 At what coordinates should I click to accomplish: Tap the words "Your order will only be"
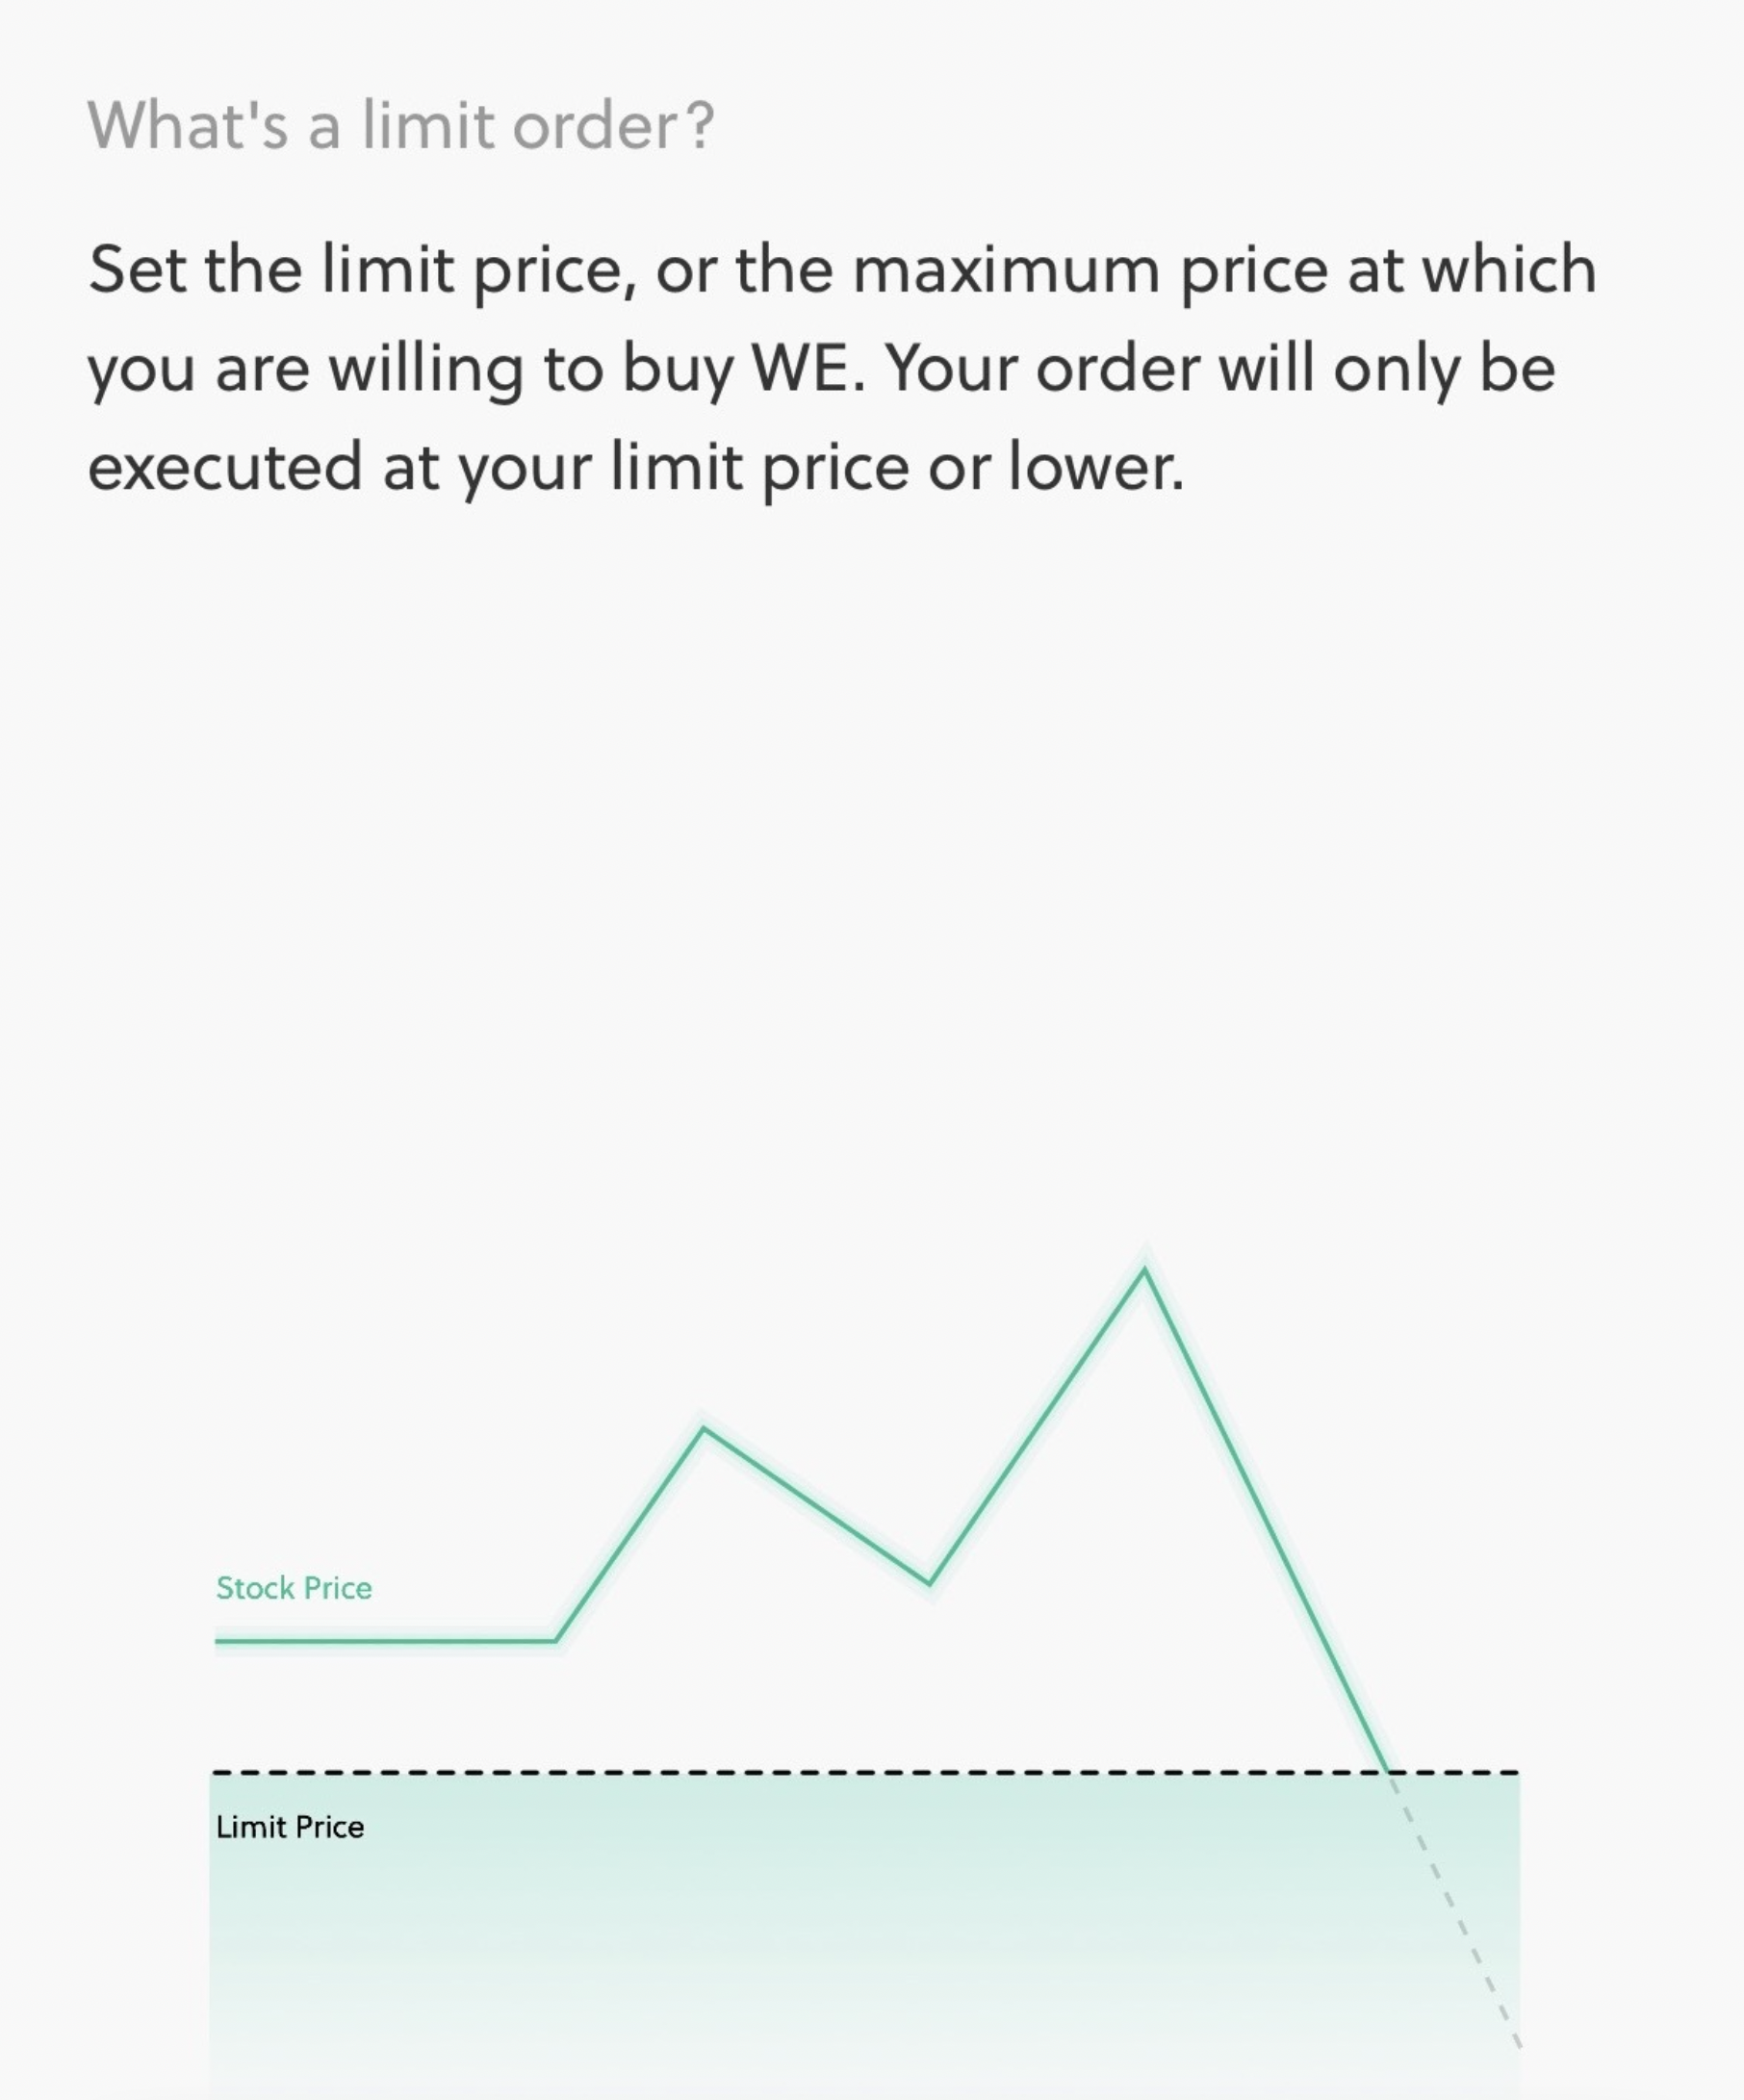(x=1221, y=368)
